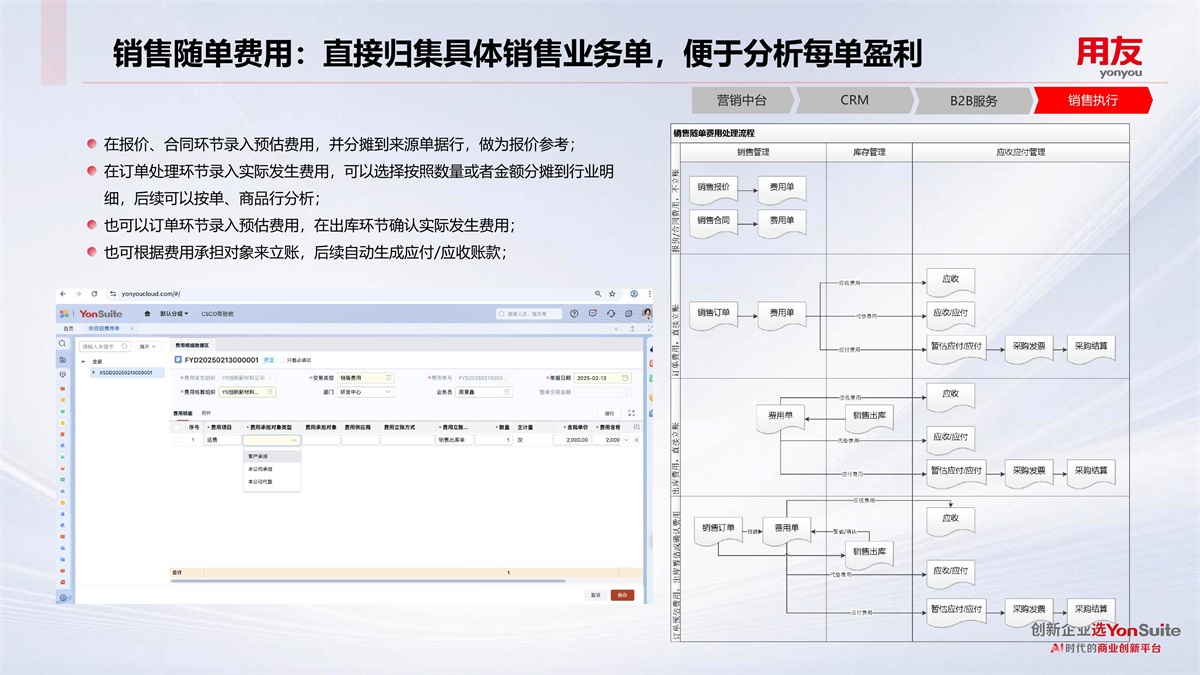Switch to the 附件 tab
Viewport: 1200px width, 675px height.
[x=206, y=412]
